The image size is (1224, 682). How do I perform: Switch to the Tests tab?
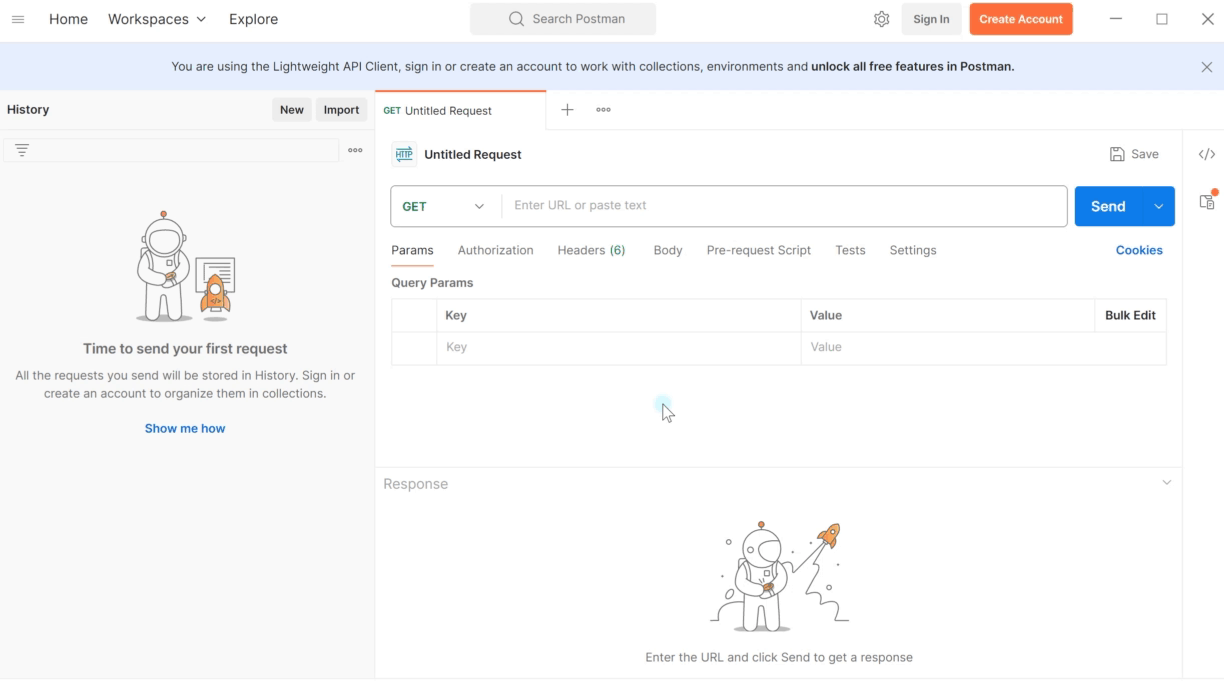850,250
